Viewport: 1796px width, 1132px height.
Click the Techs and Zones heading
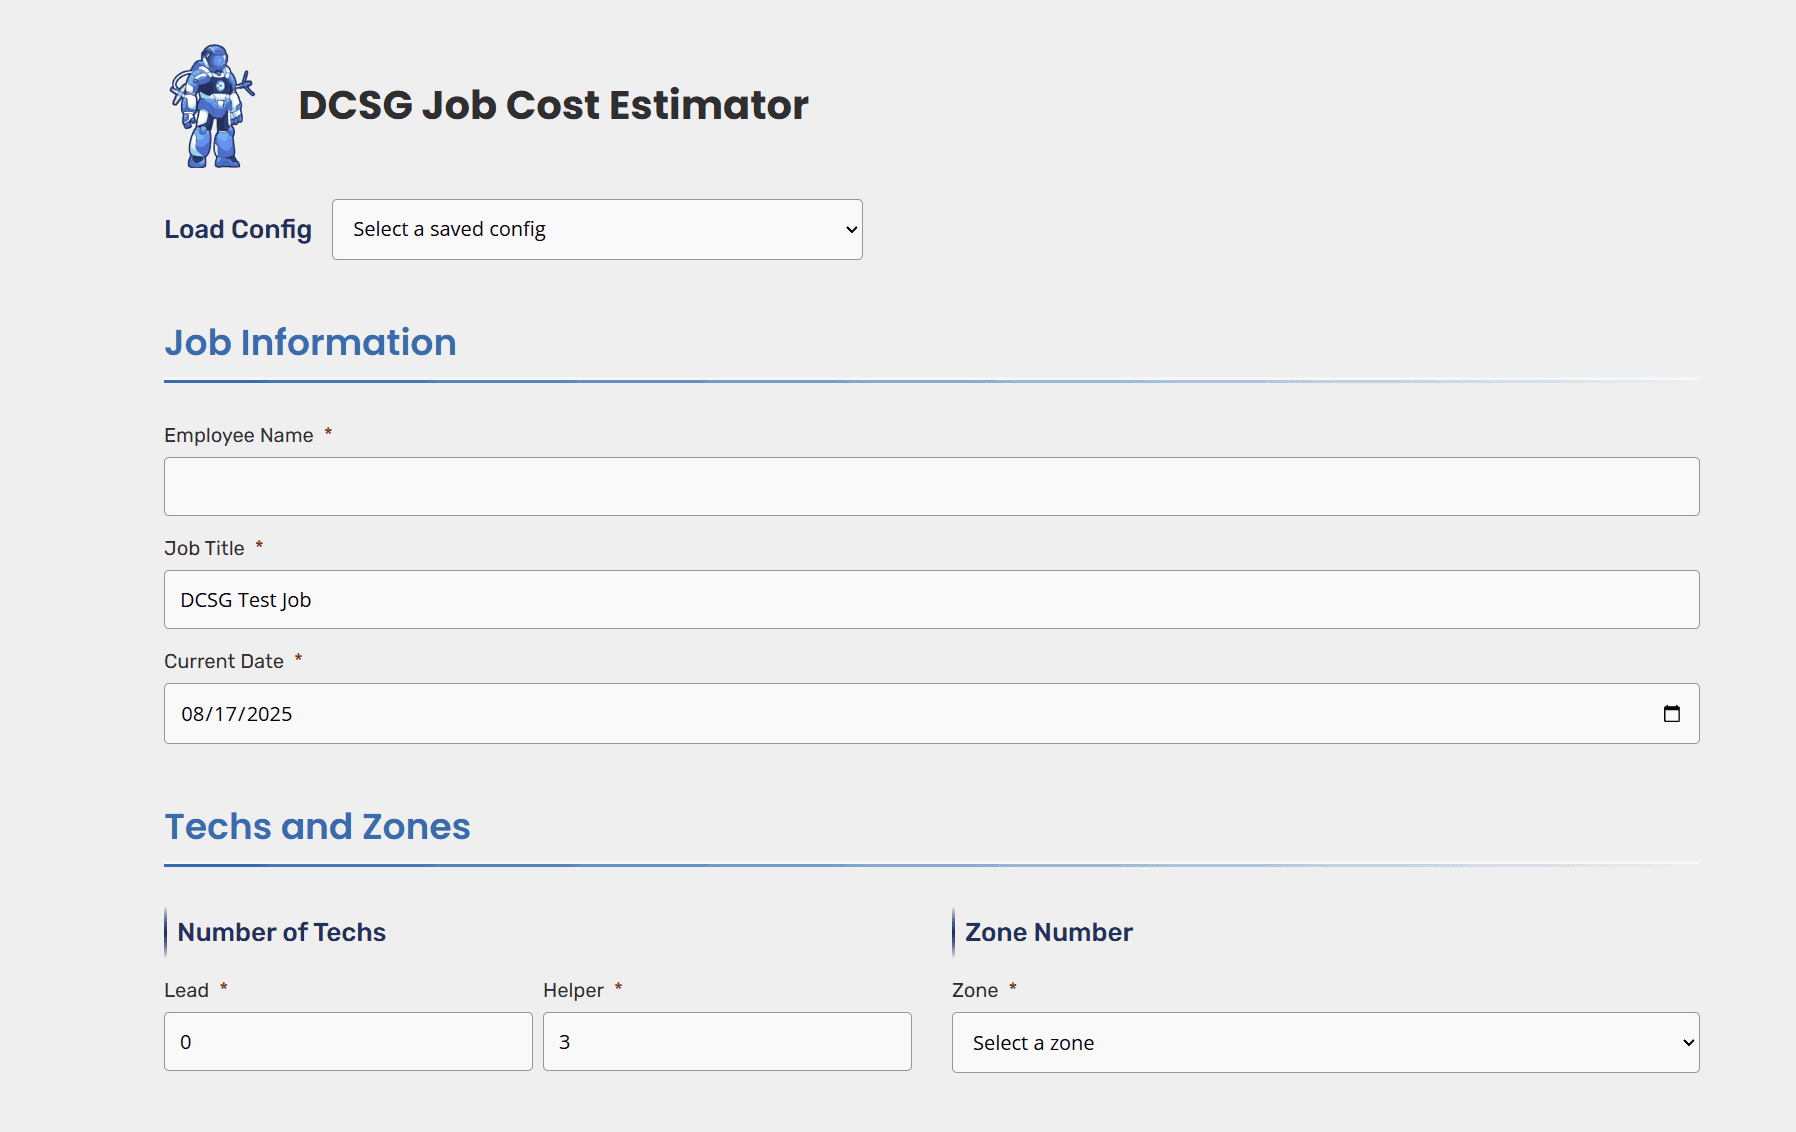[317, 826]
